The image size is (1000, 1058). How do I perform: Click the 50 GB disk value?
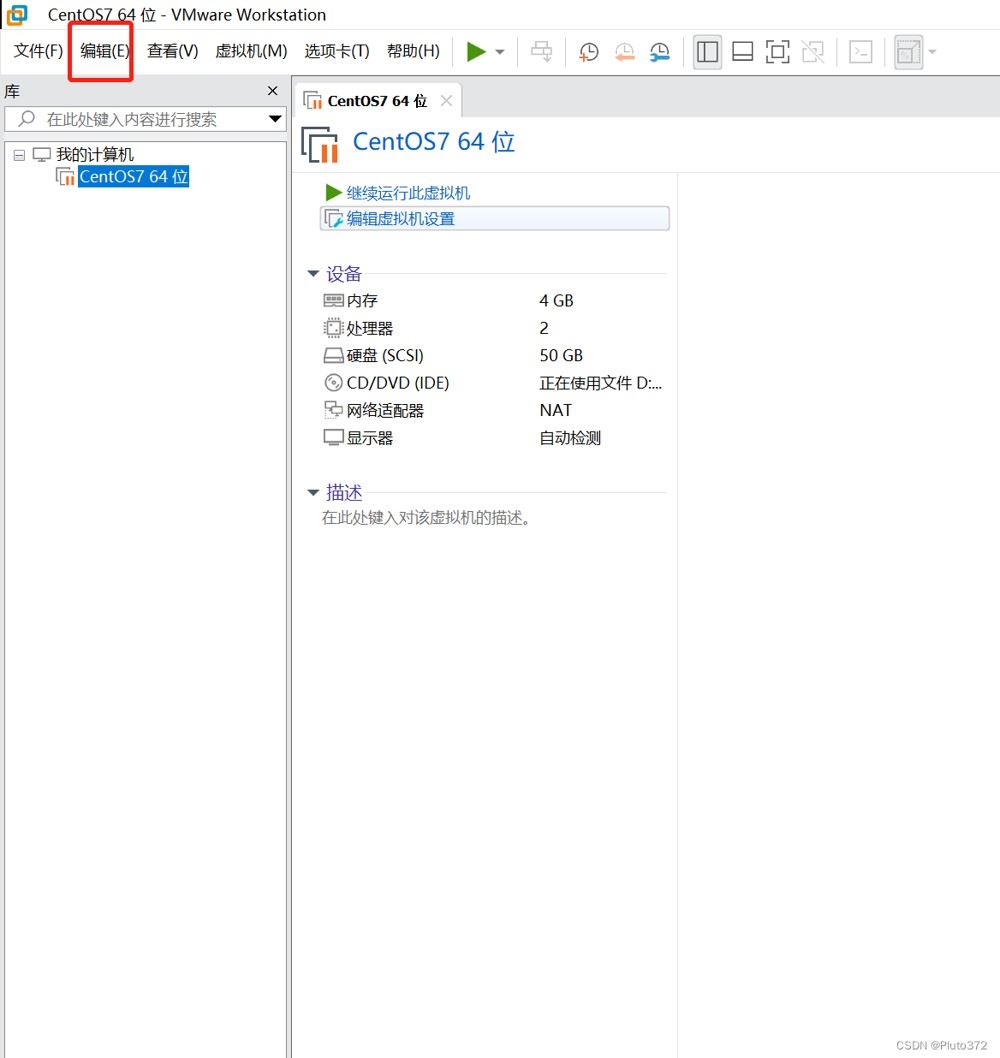[561, 356]
